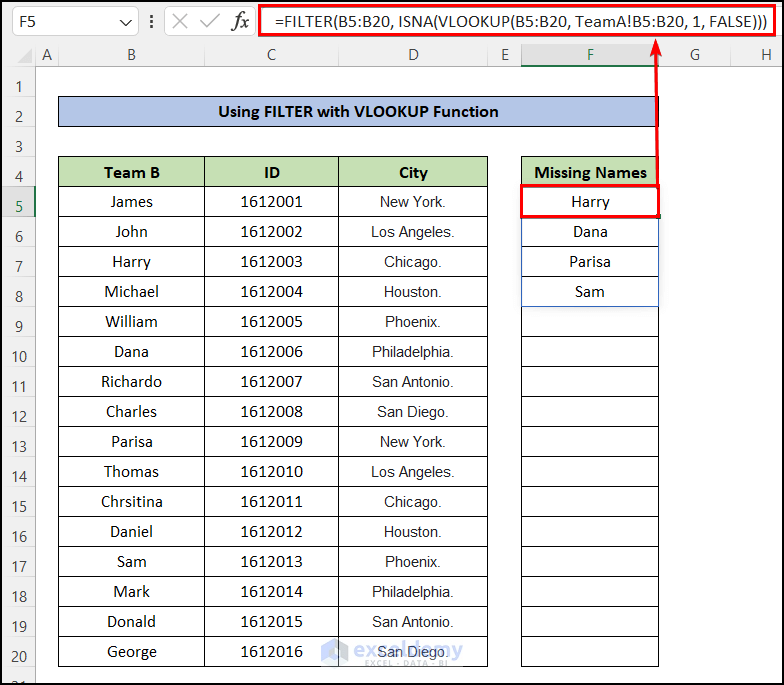Select 'Dana' in the Missing Names column

coord(590,232)
